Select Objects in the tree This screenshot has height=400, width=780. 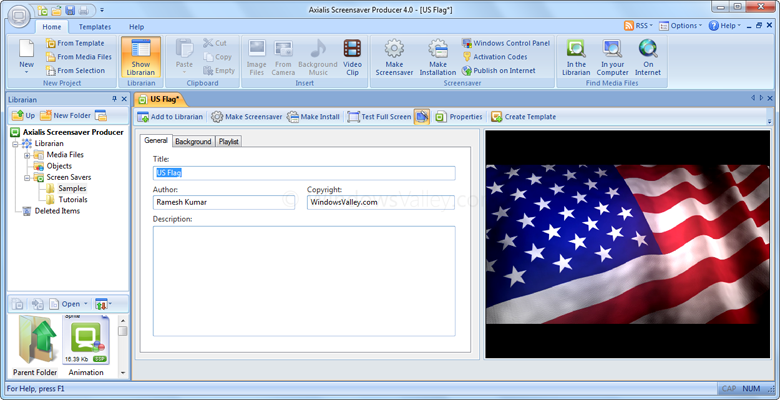pos(59,166)
